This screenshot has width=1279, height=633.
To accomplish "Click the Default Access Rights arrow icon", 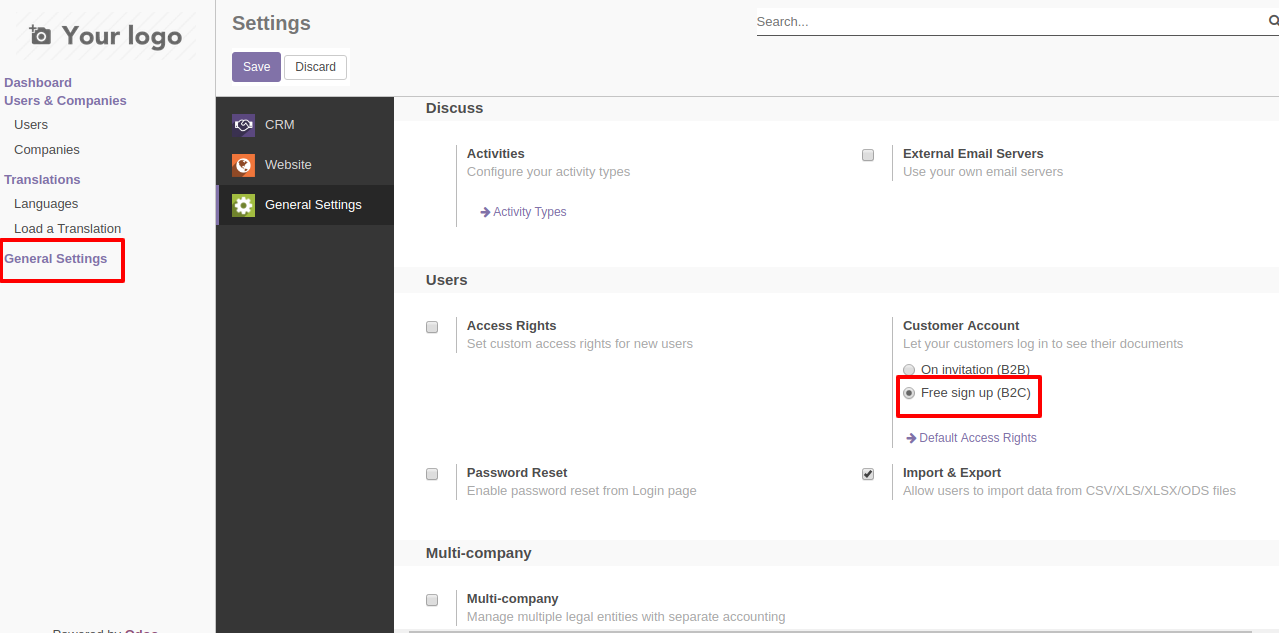I will (x=911, y=438).
